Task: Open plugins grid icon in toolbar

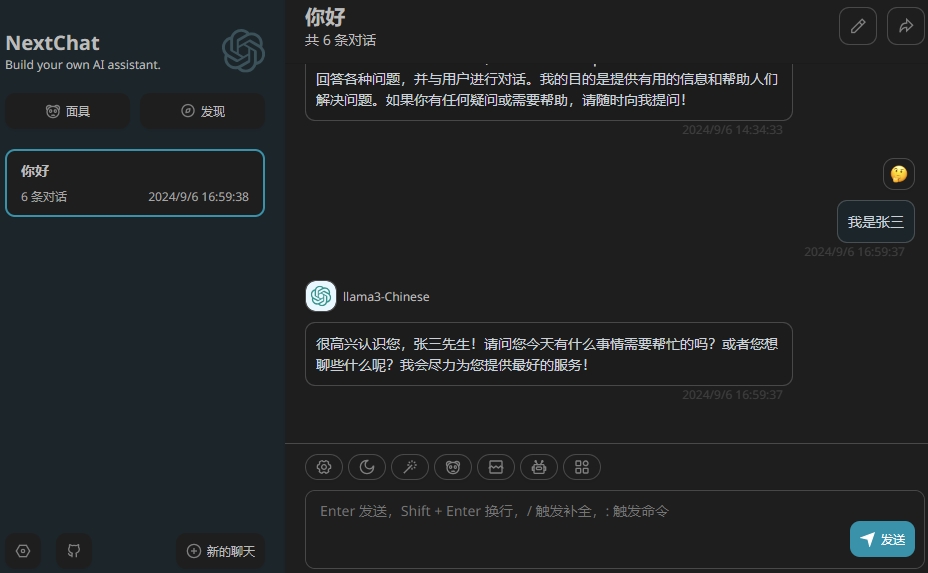Action: 582,466
